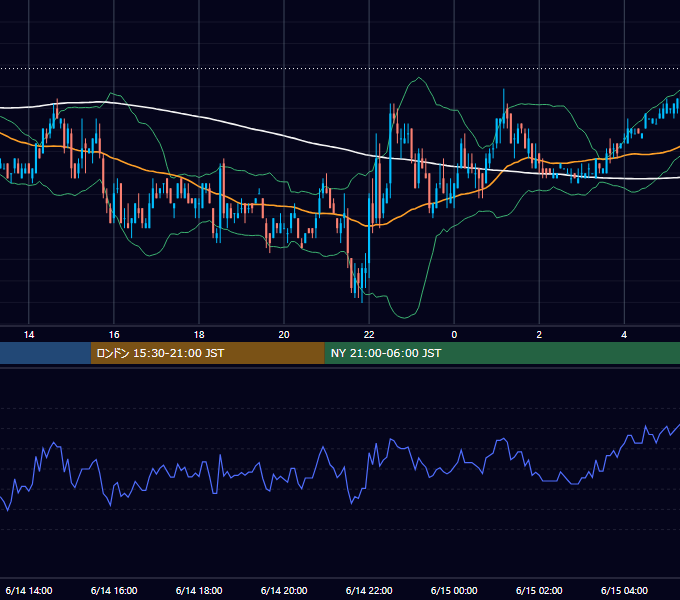The width and height of the screenshot is (680, 600).
Task: Click the 6/15 04:00 date label
Action: 624,591
